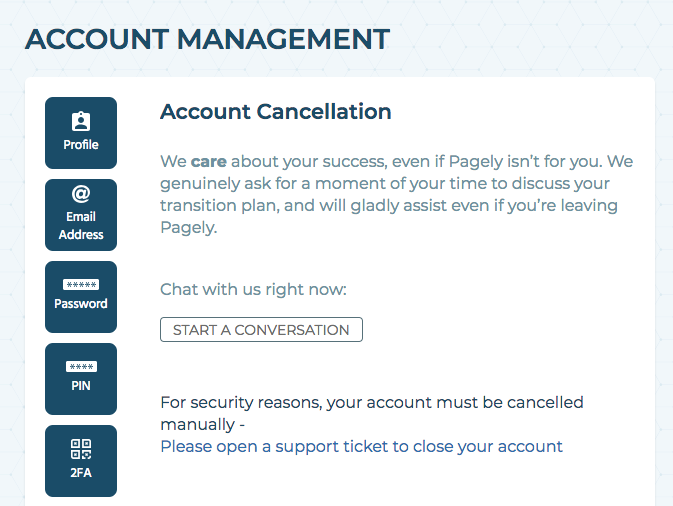
Task: Click the For security reasons notice text
Action: (x=372, y=413)
